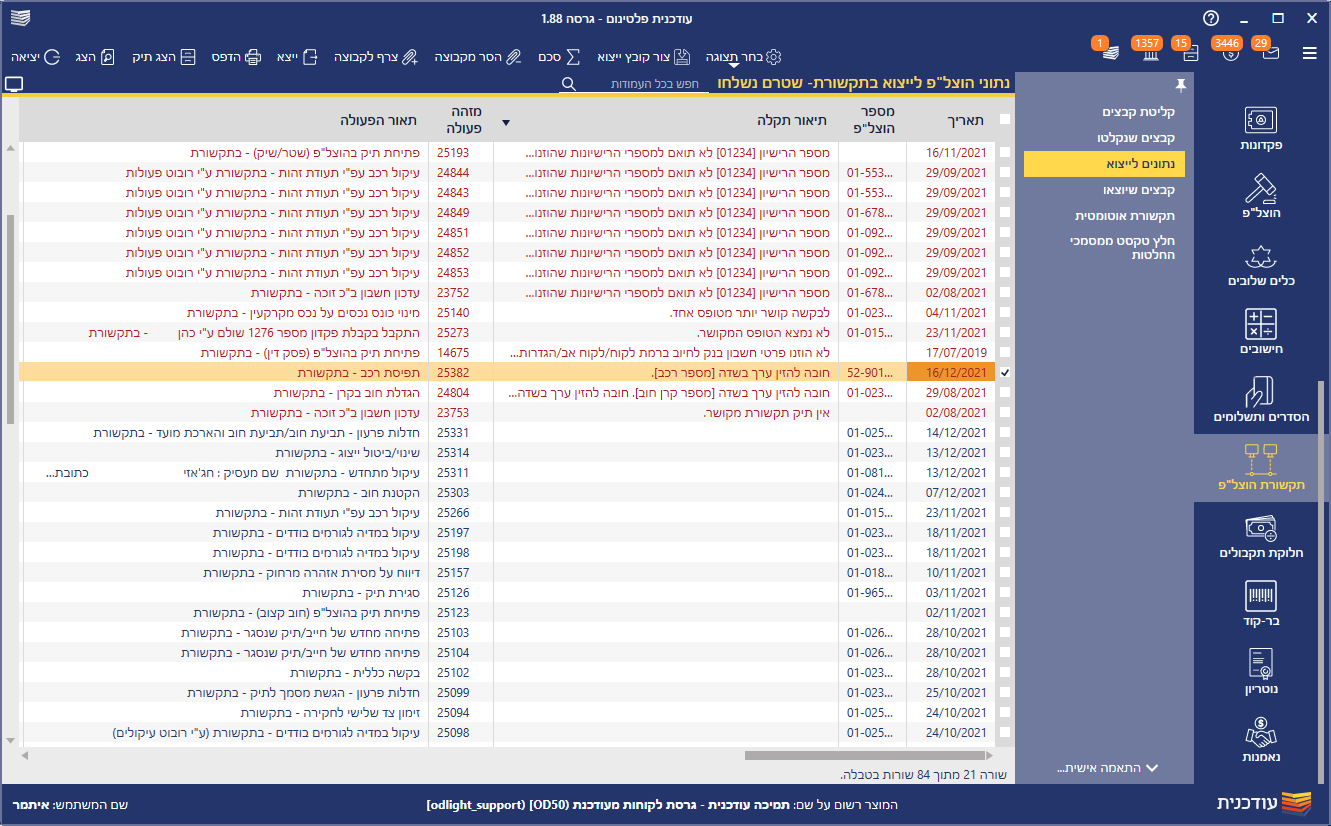Click the הצג preview icon
The height and width of the screenshot is (826, 1331).
(109, 57)
